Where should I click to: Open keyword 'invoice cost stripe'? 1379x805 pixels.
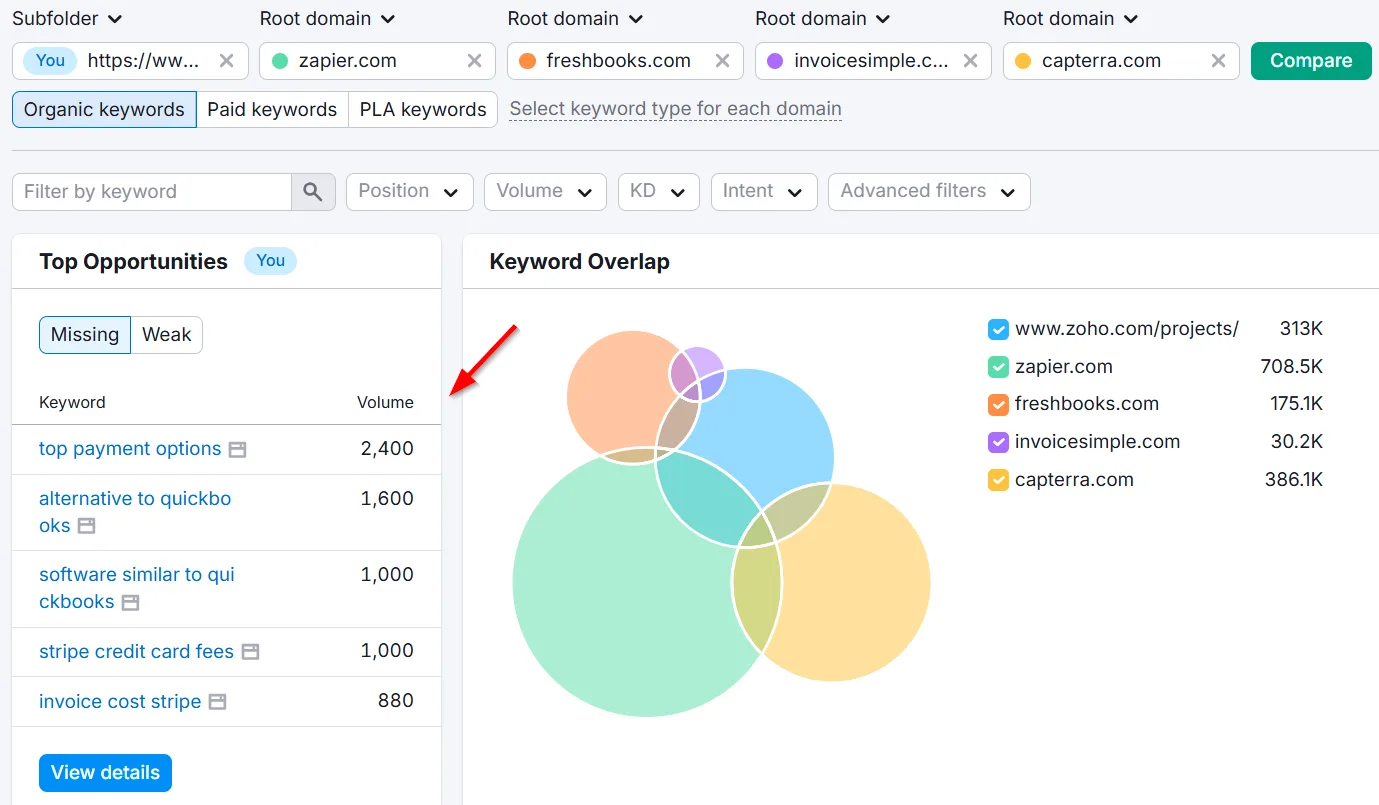pyautogui.click(x=120, y=702)
